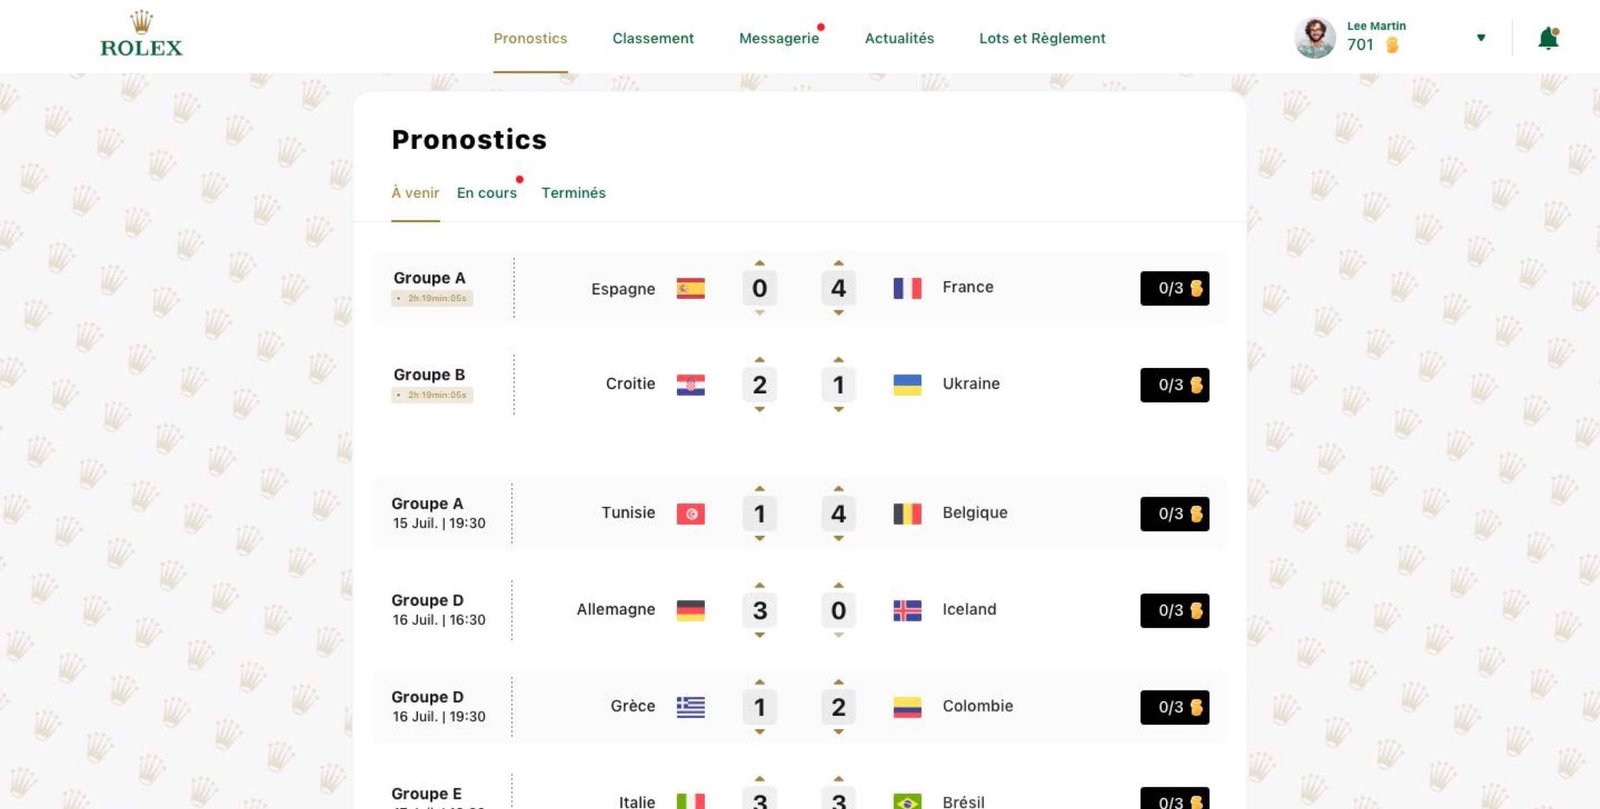Click the France flag icon
The height and width of the screenshot is (809, 1600).
point(905,287)
